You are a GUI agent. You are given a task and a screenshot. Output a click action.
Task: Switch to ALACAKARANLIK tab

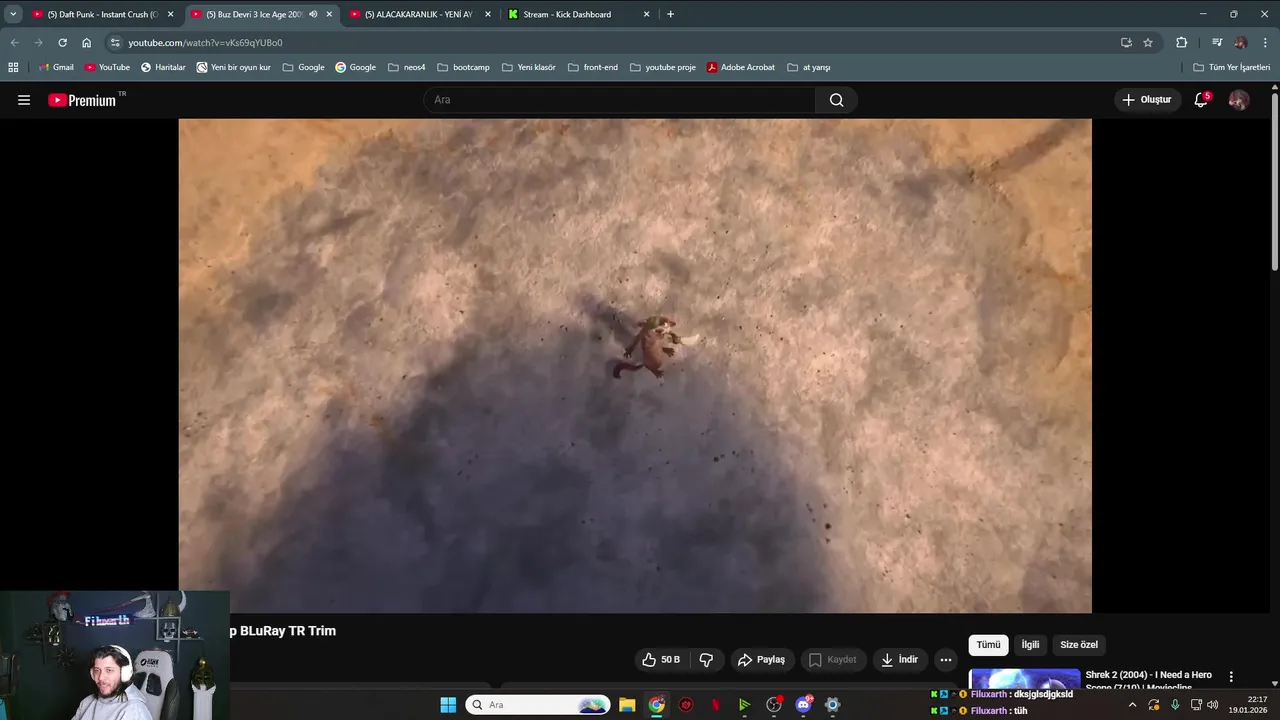point(418,14)
